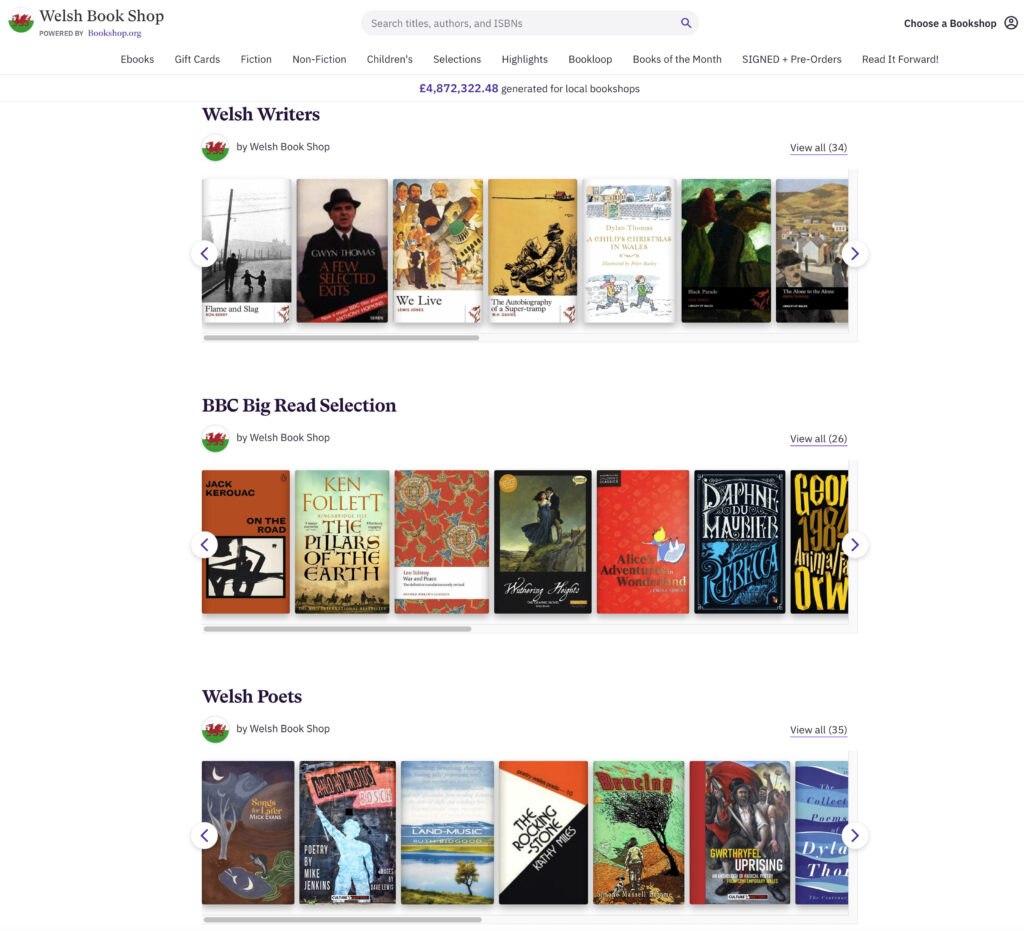Advance BBC Big Read carousel right

point(854,545)
